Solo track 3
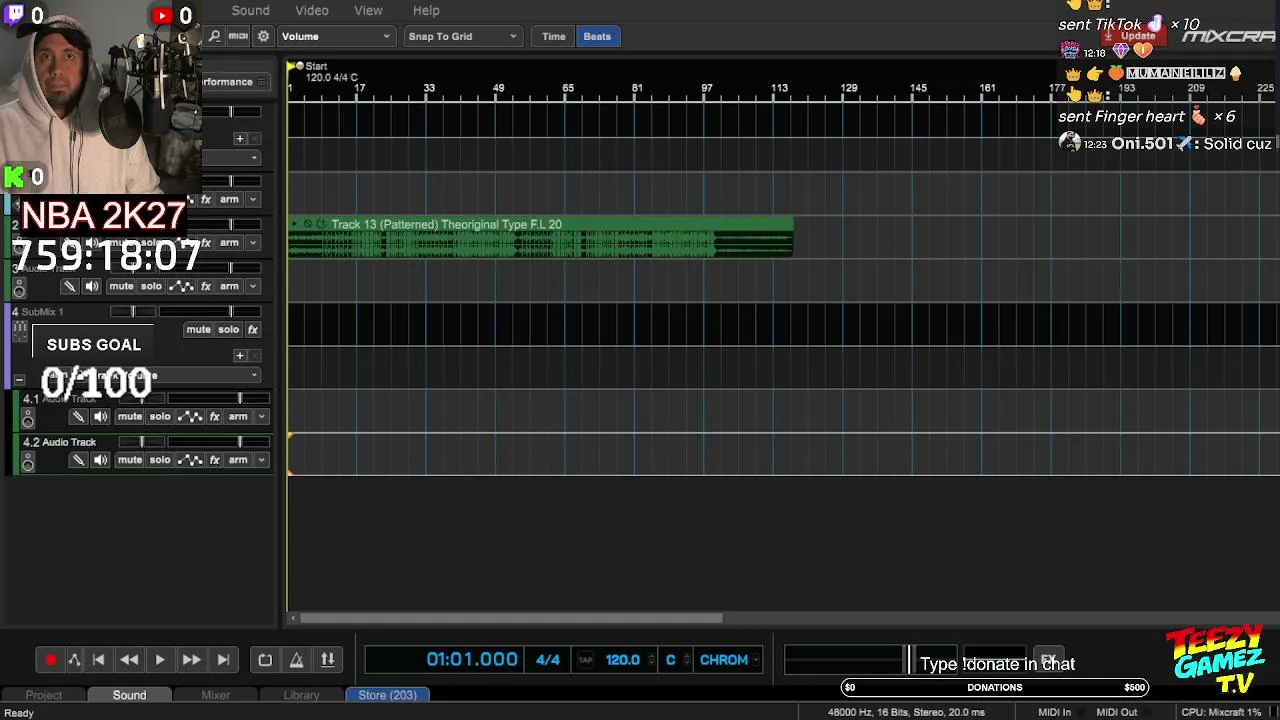This screenshot has width=1280, height=720. click(x=151, y=286)
